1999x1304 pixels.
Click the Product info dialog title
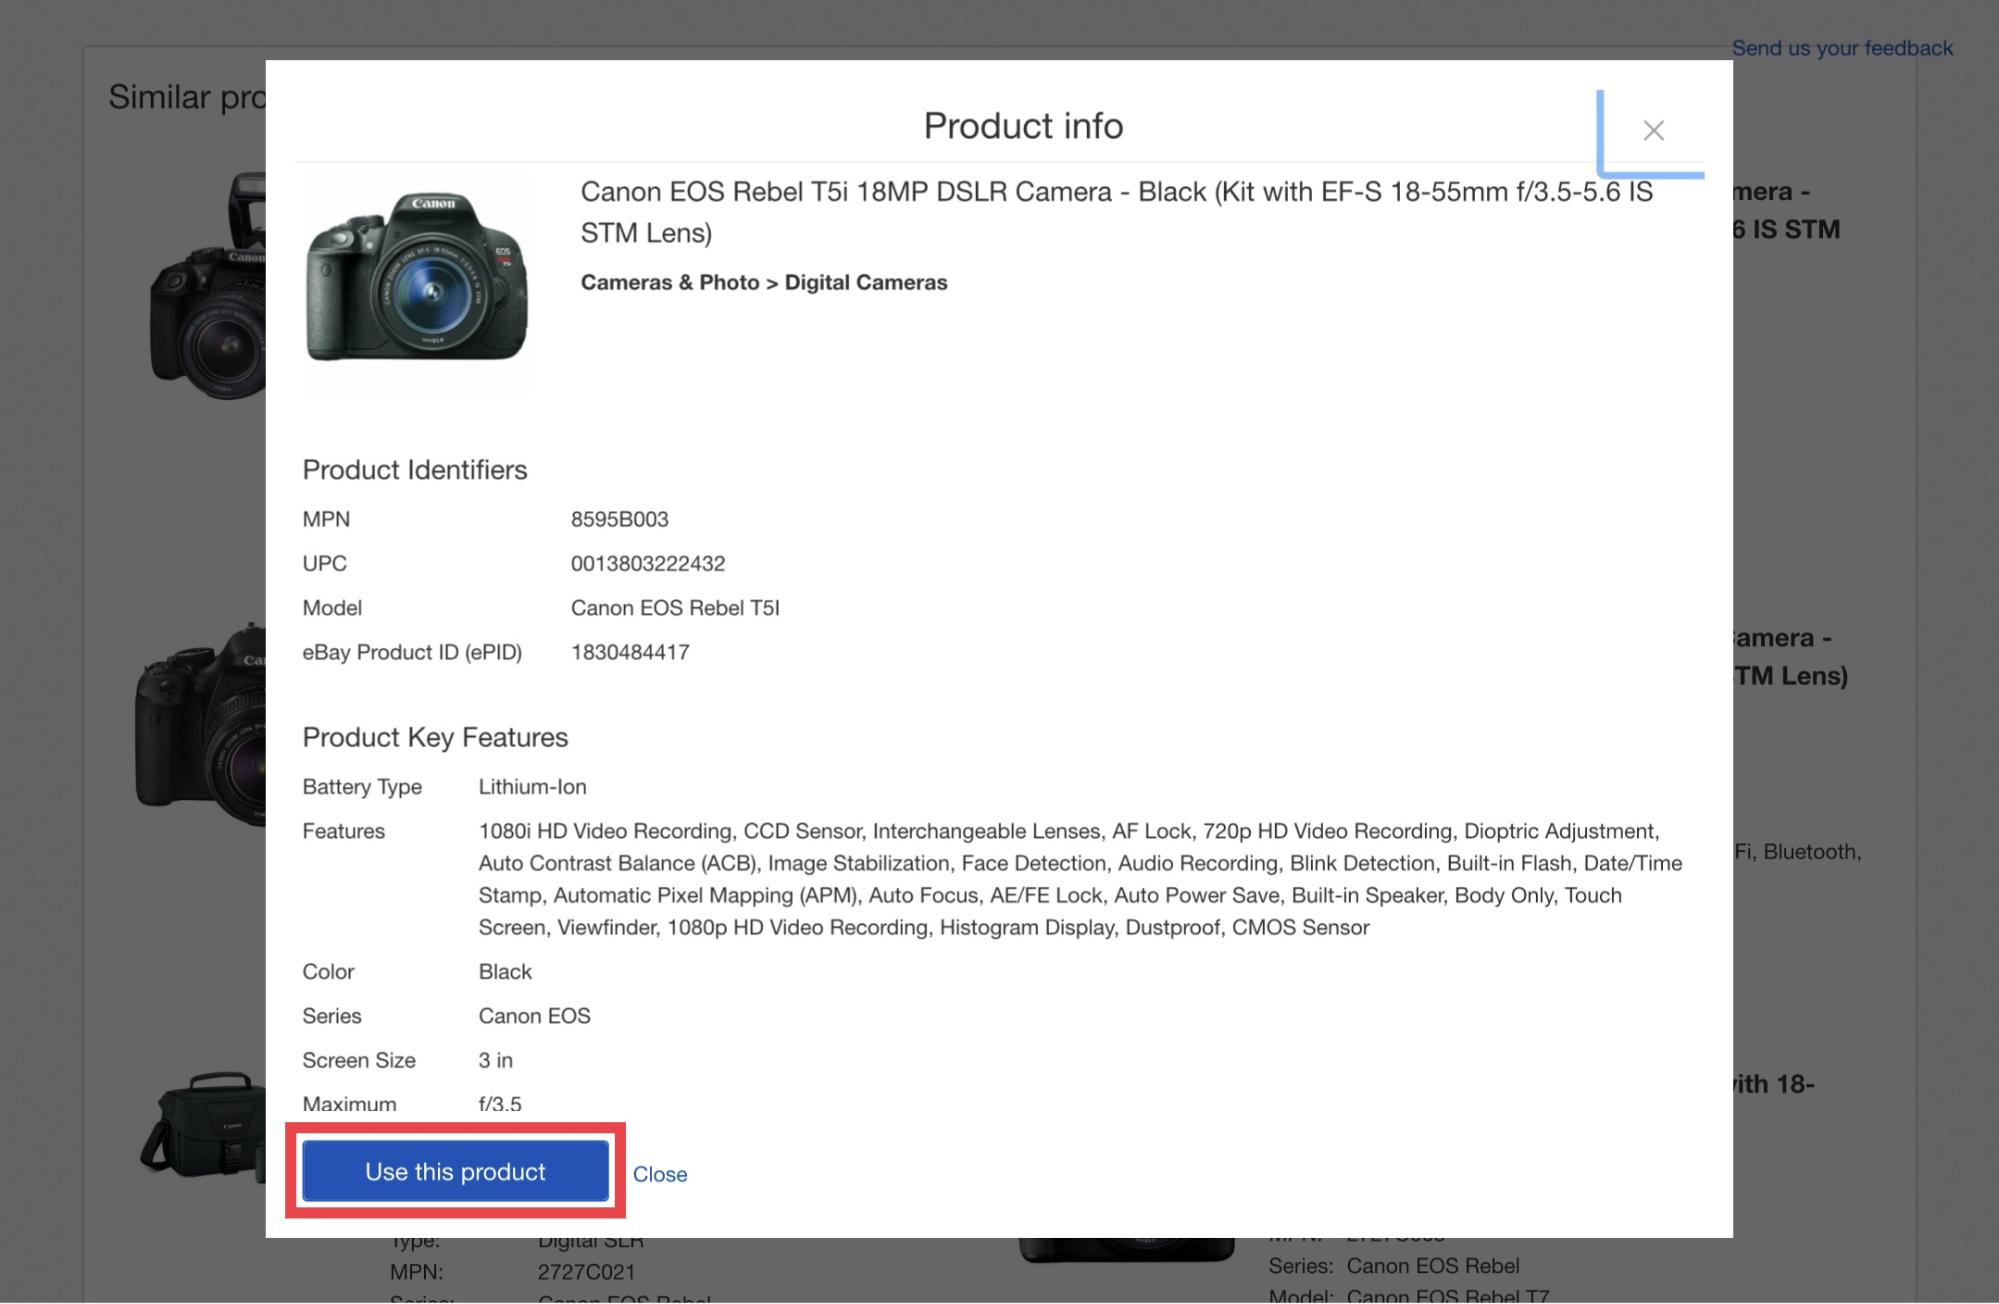(1023, 126)
